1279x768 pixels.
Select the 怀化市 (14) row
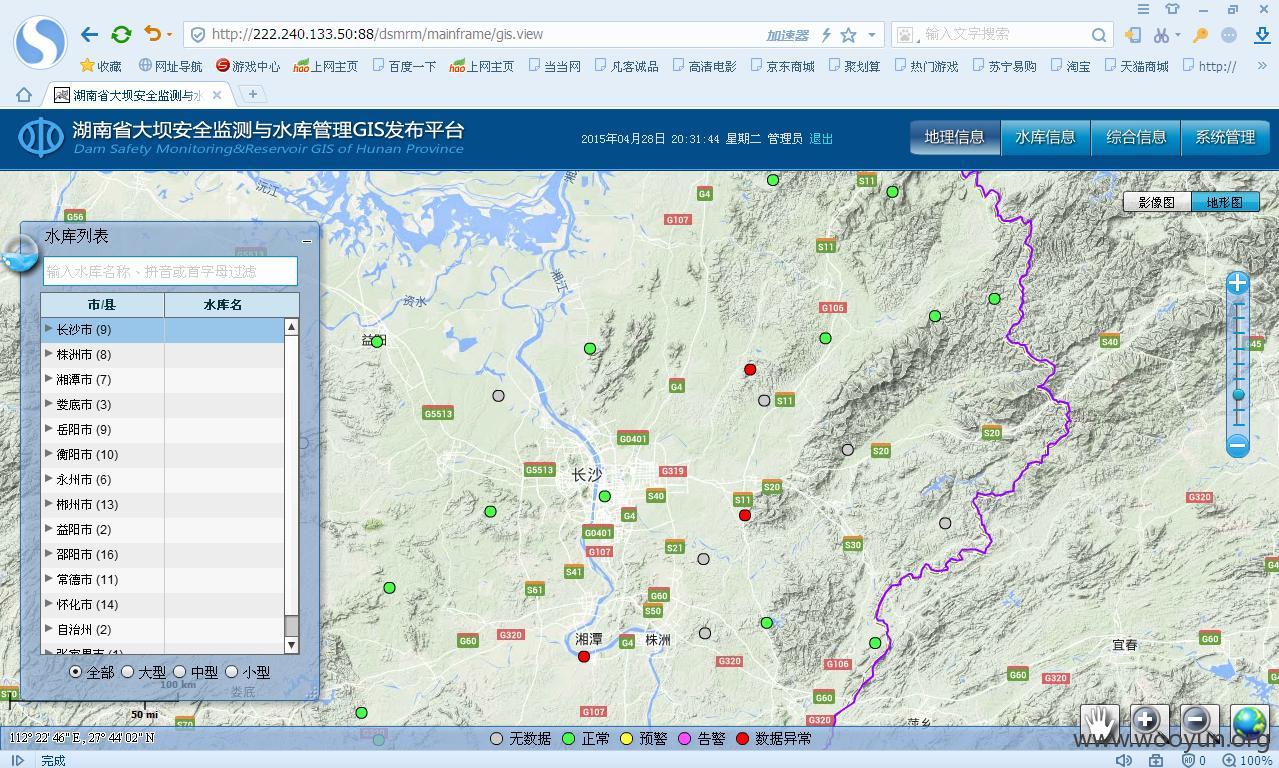162,604
